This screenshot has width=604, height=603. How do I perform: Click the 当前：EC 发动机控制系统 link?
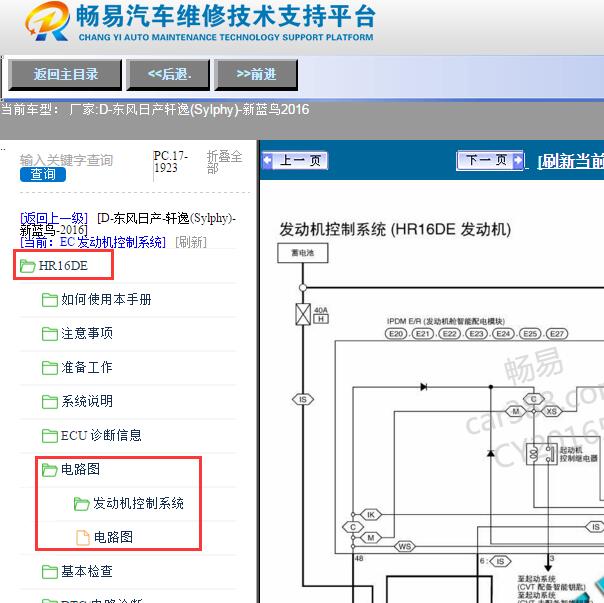(x=93, y=242)
